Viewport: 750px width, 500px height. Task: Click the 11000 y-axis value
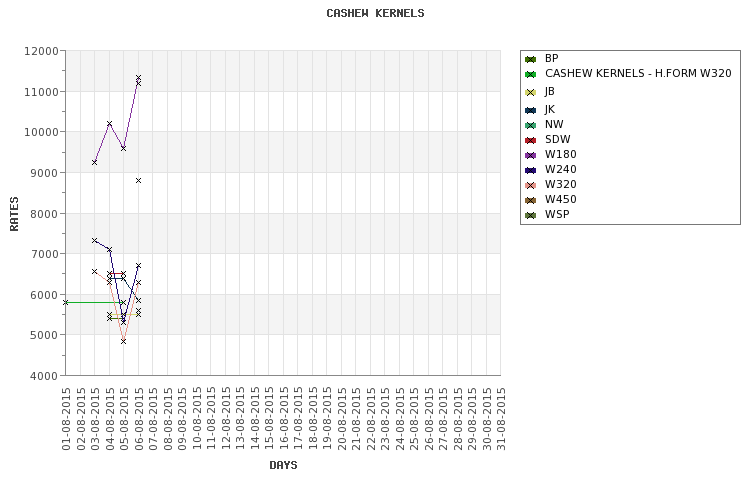pos(41,92)
